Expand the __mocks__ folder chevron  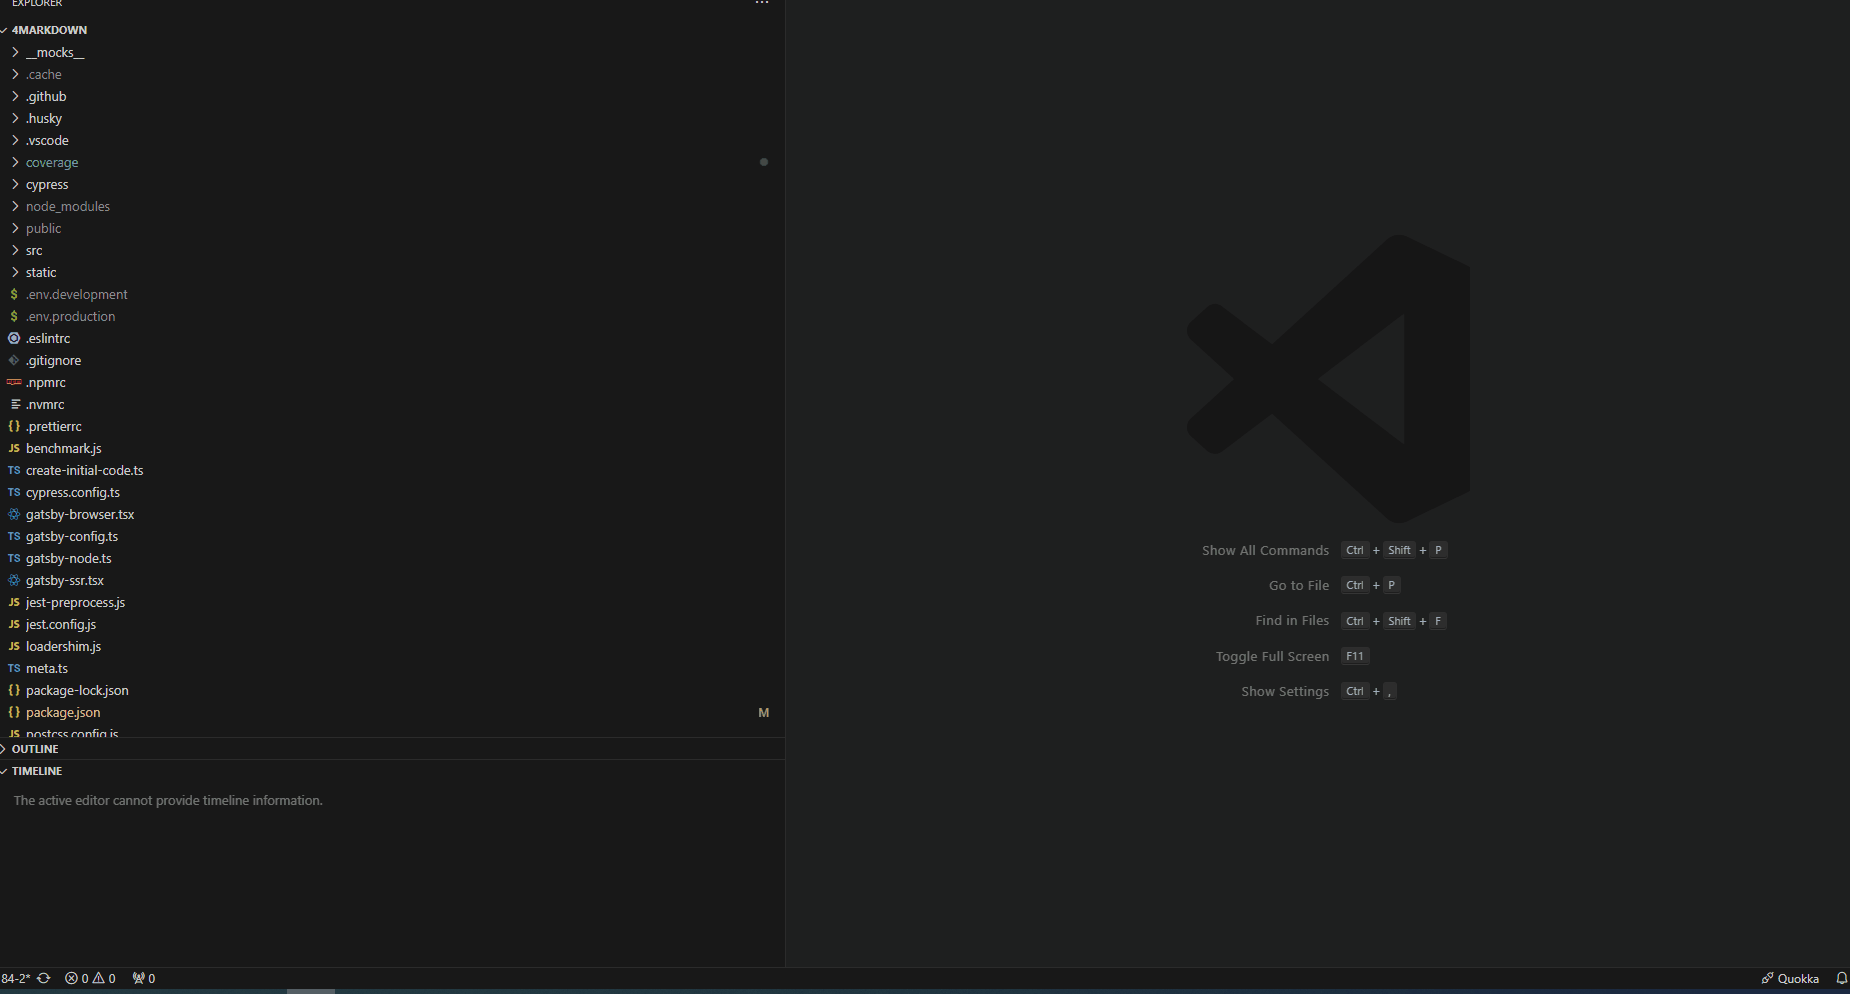15,52
